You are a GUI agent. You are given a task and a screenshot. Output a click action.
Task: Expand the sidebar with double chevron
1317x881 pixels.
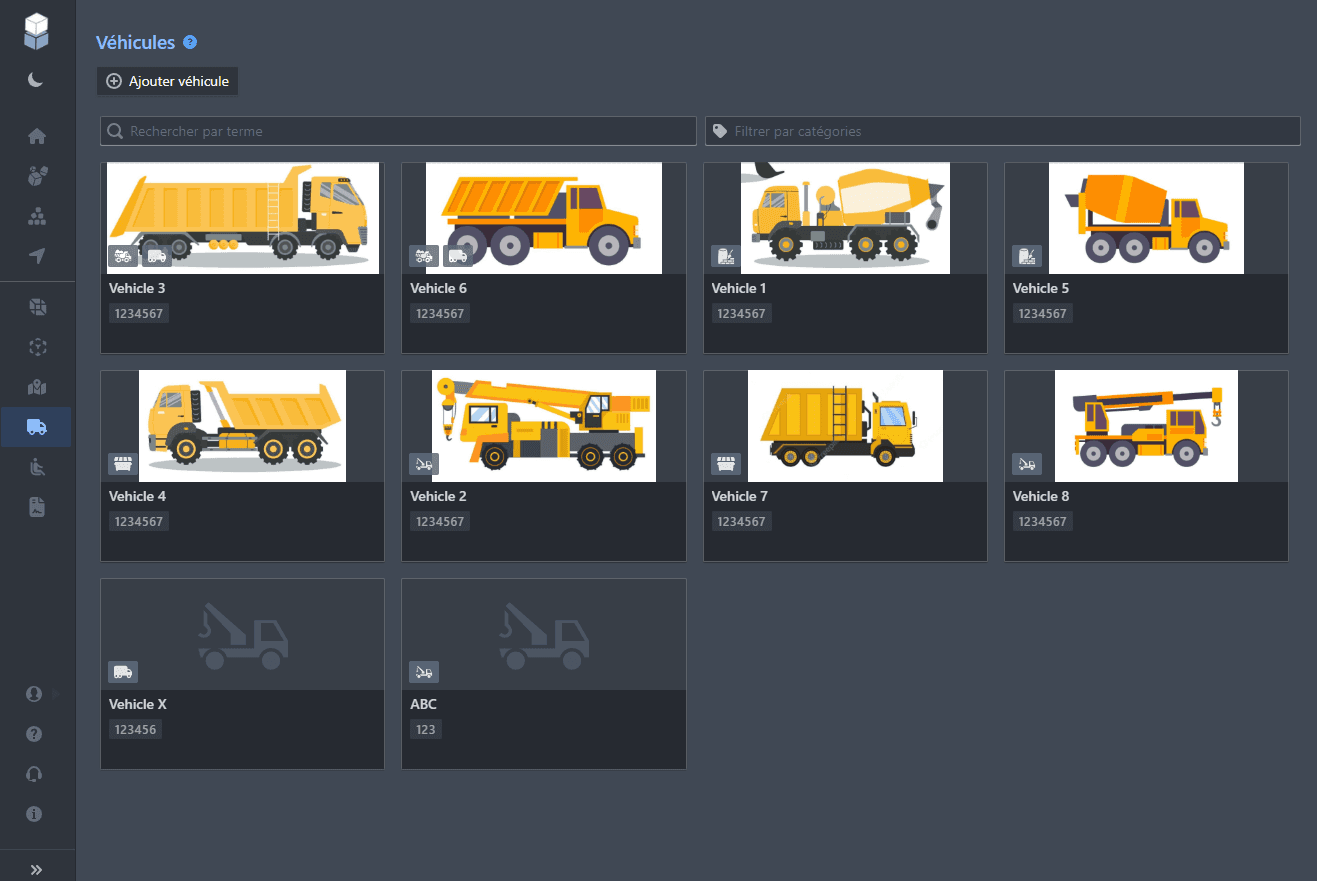pos(37,869)
